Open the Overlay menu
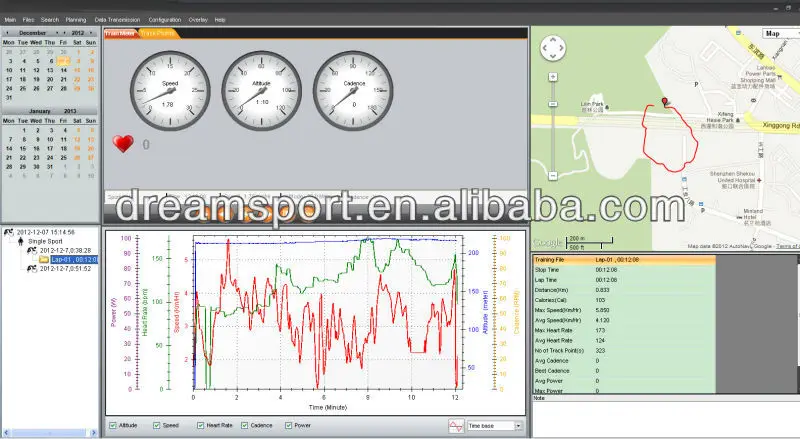Screen dimensions: 800x439 click(x=198, y=20)
